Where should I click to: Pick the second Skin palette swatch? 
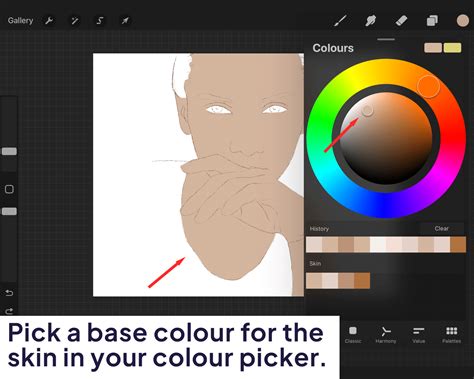point(330,280)
